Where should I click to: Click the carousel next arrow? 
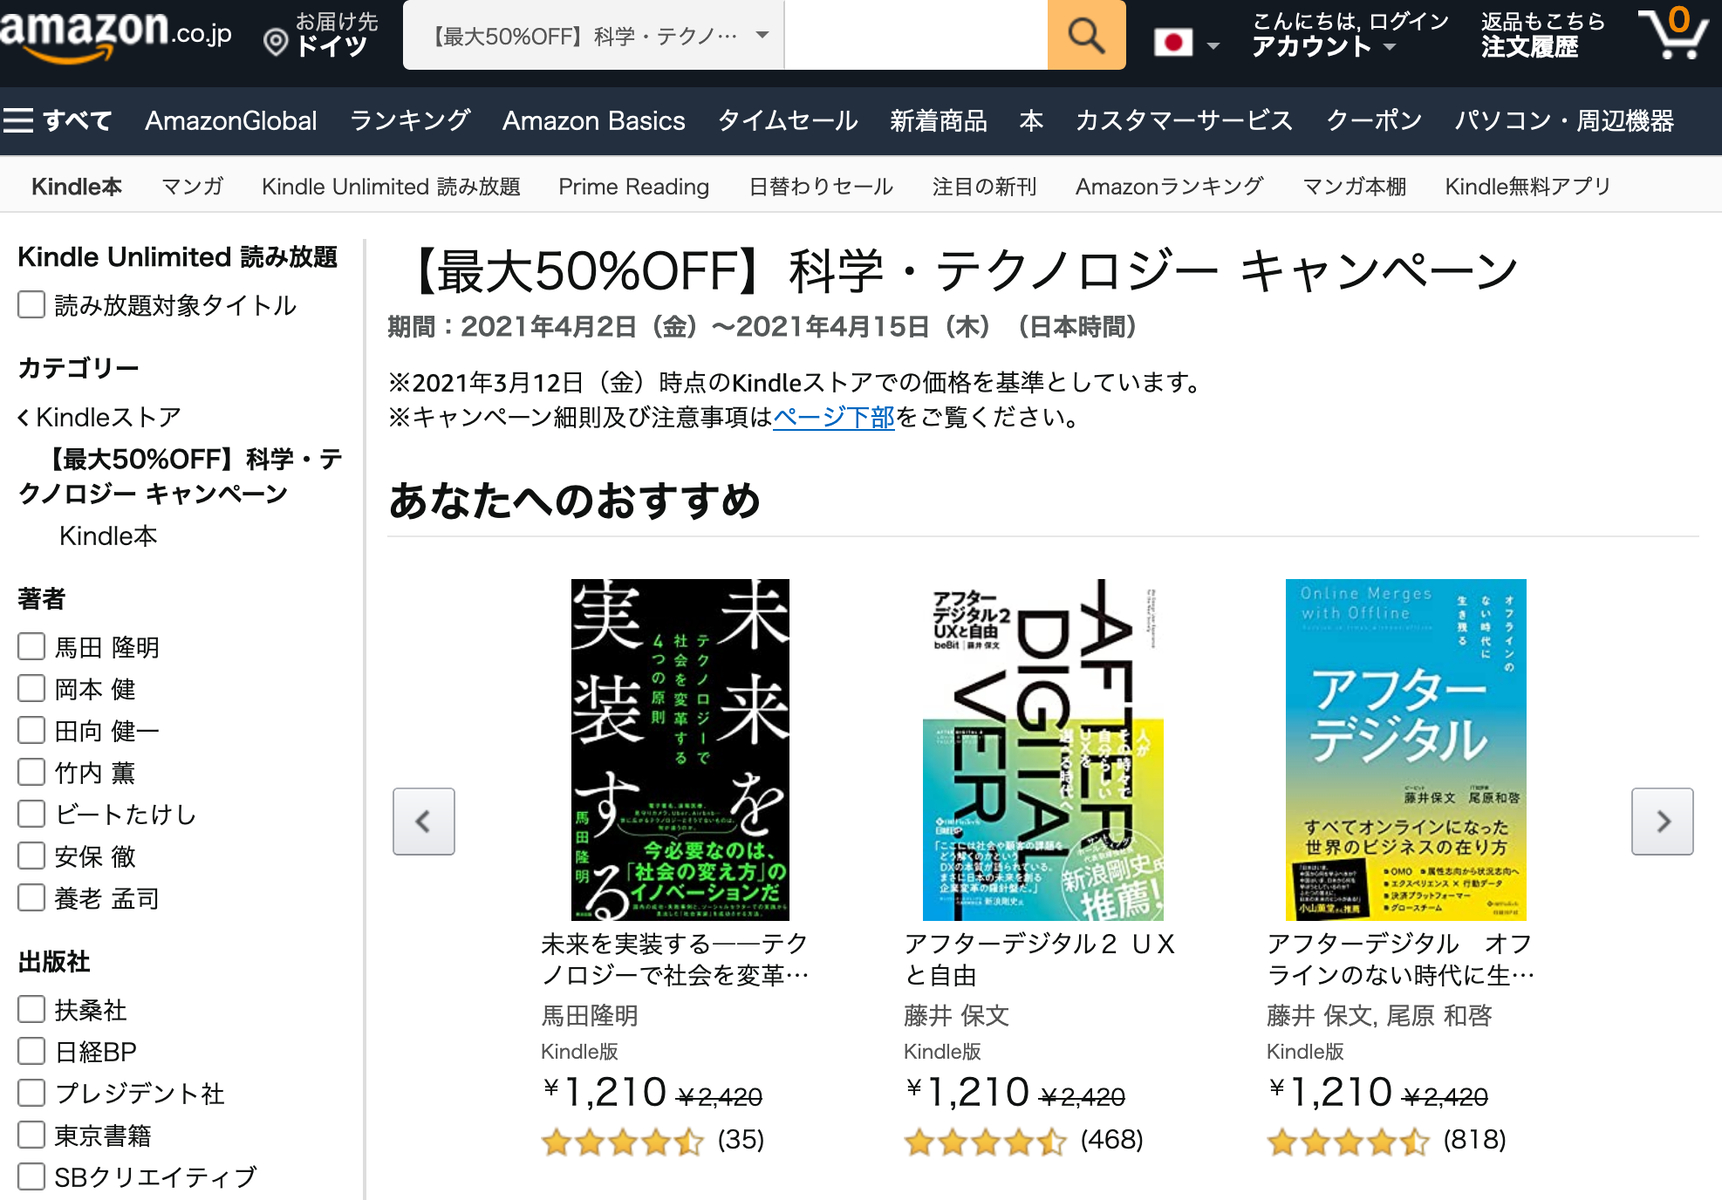[x=1662, y=821]
